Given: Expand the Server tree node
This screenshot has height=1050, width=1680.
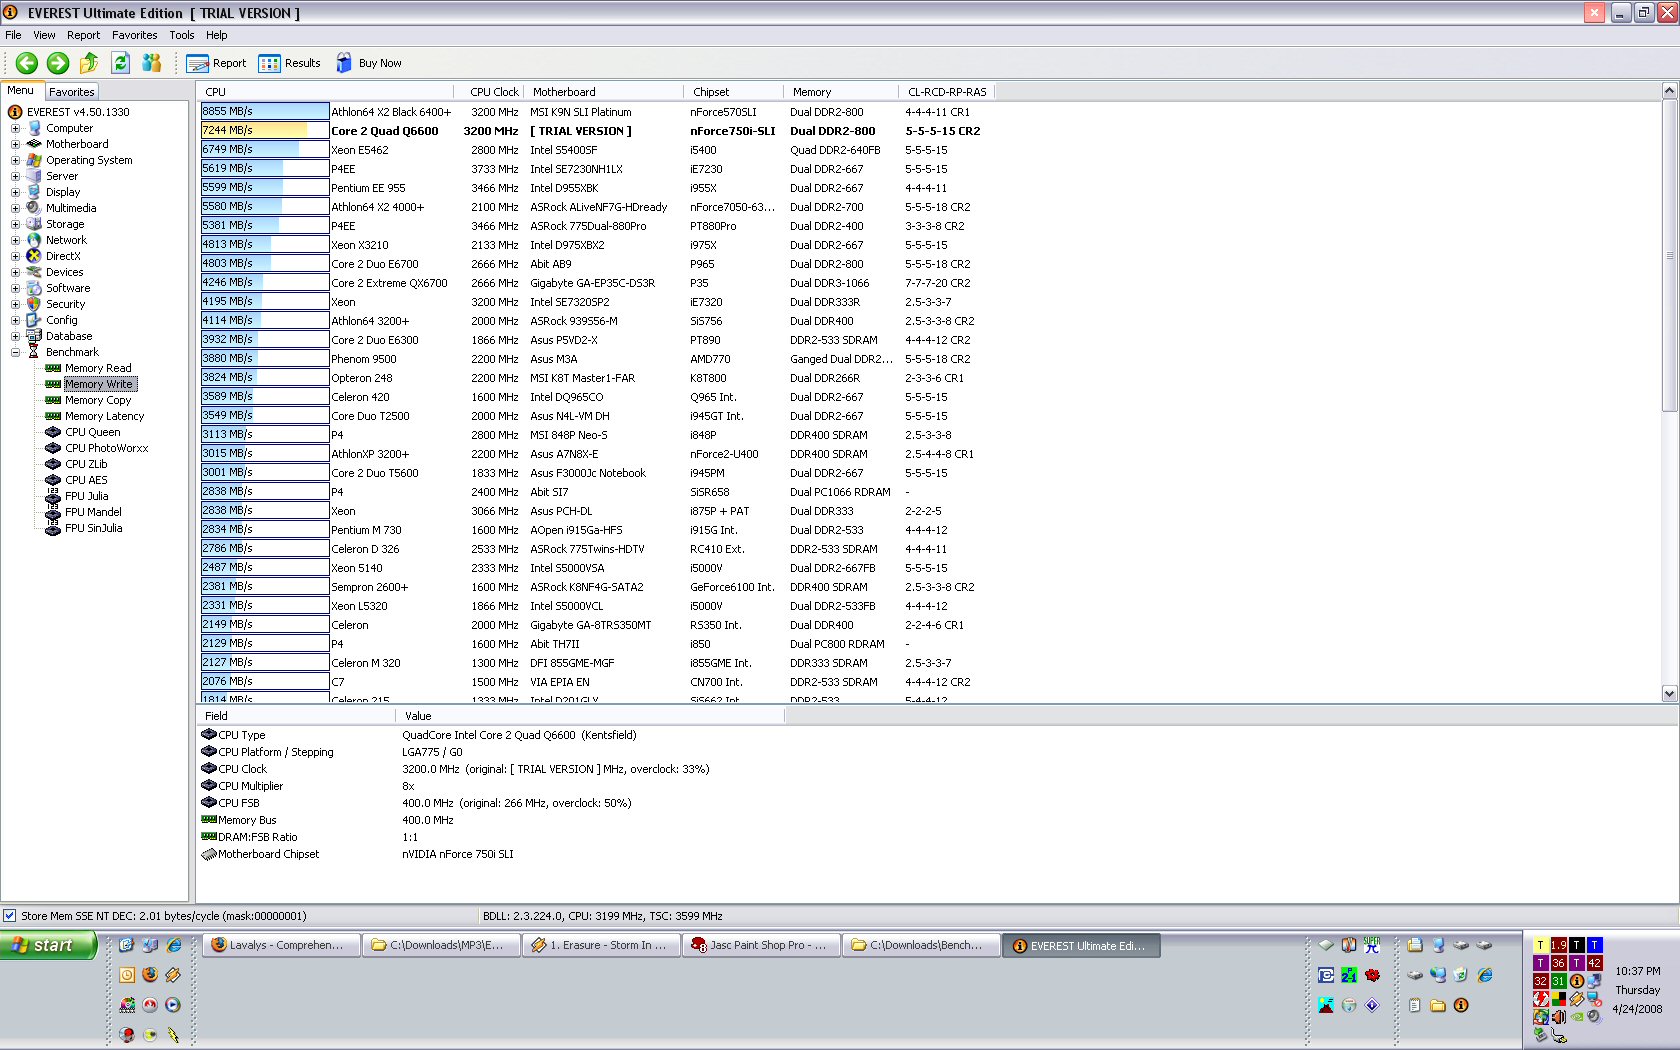Looking at the screenshot, I should pyautogui.click(x=15, y=176).
